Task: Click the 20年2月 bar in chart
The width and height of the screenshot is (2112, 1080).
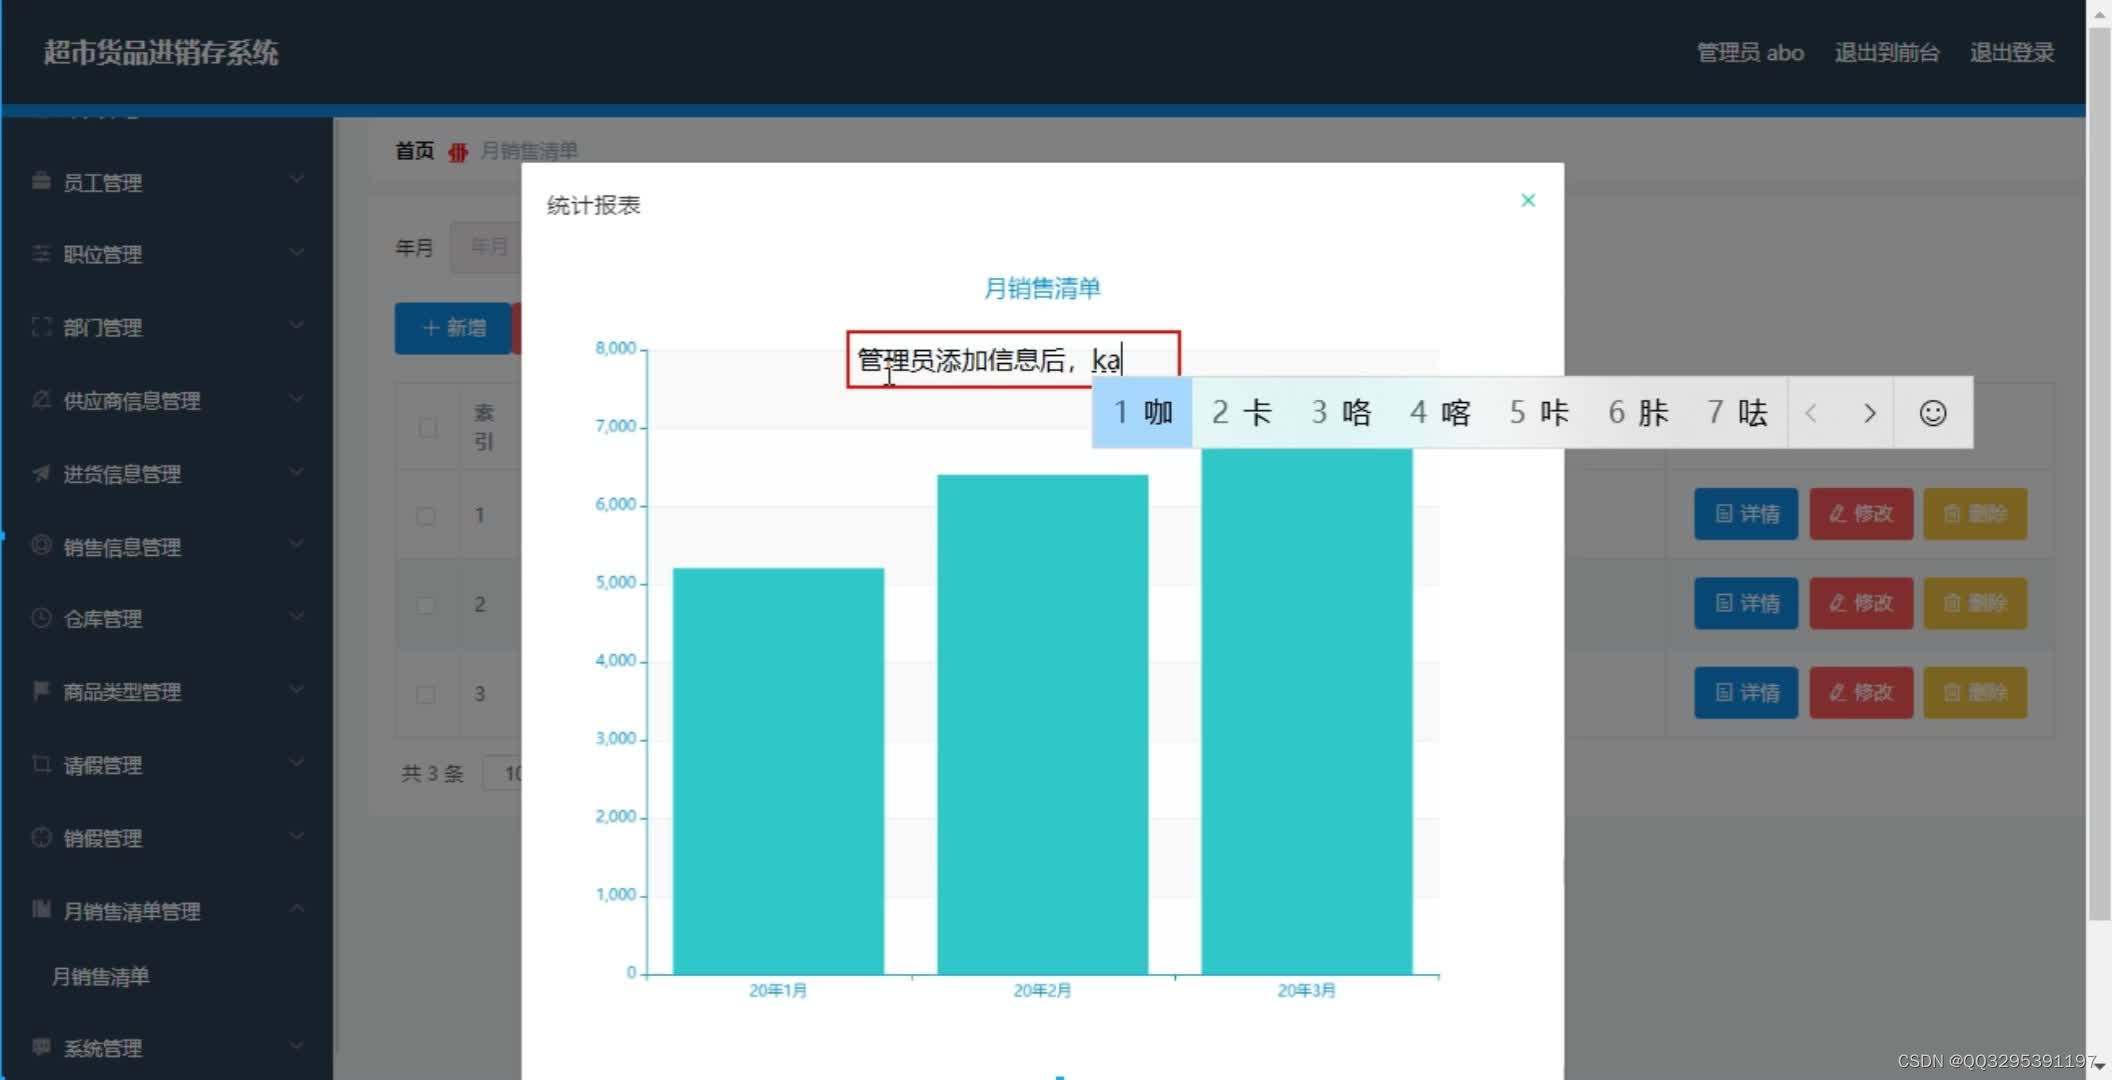Action: [1042, 724]
